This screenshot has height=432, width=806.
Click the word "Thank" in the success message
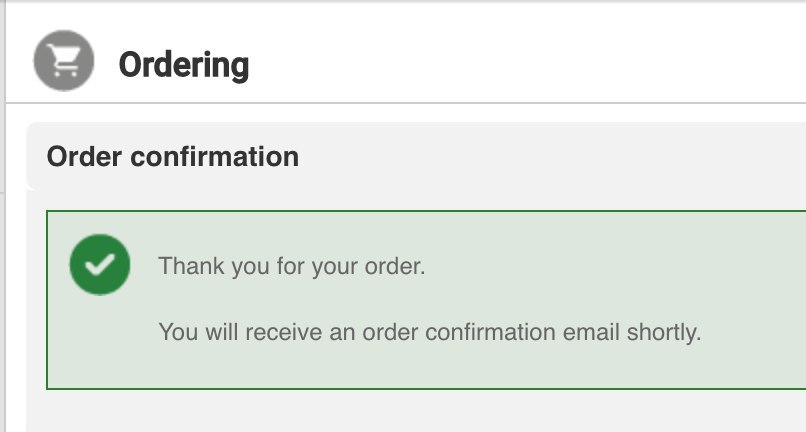point(188,267)
